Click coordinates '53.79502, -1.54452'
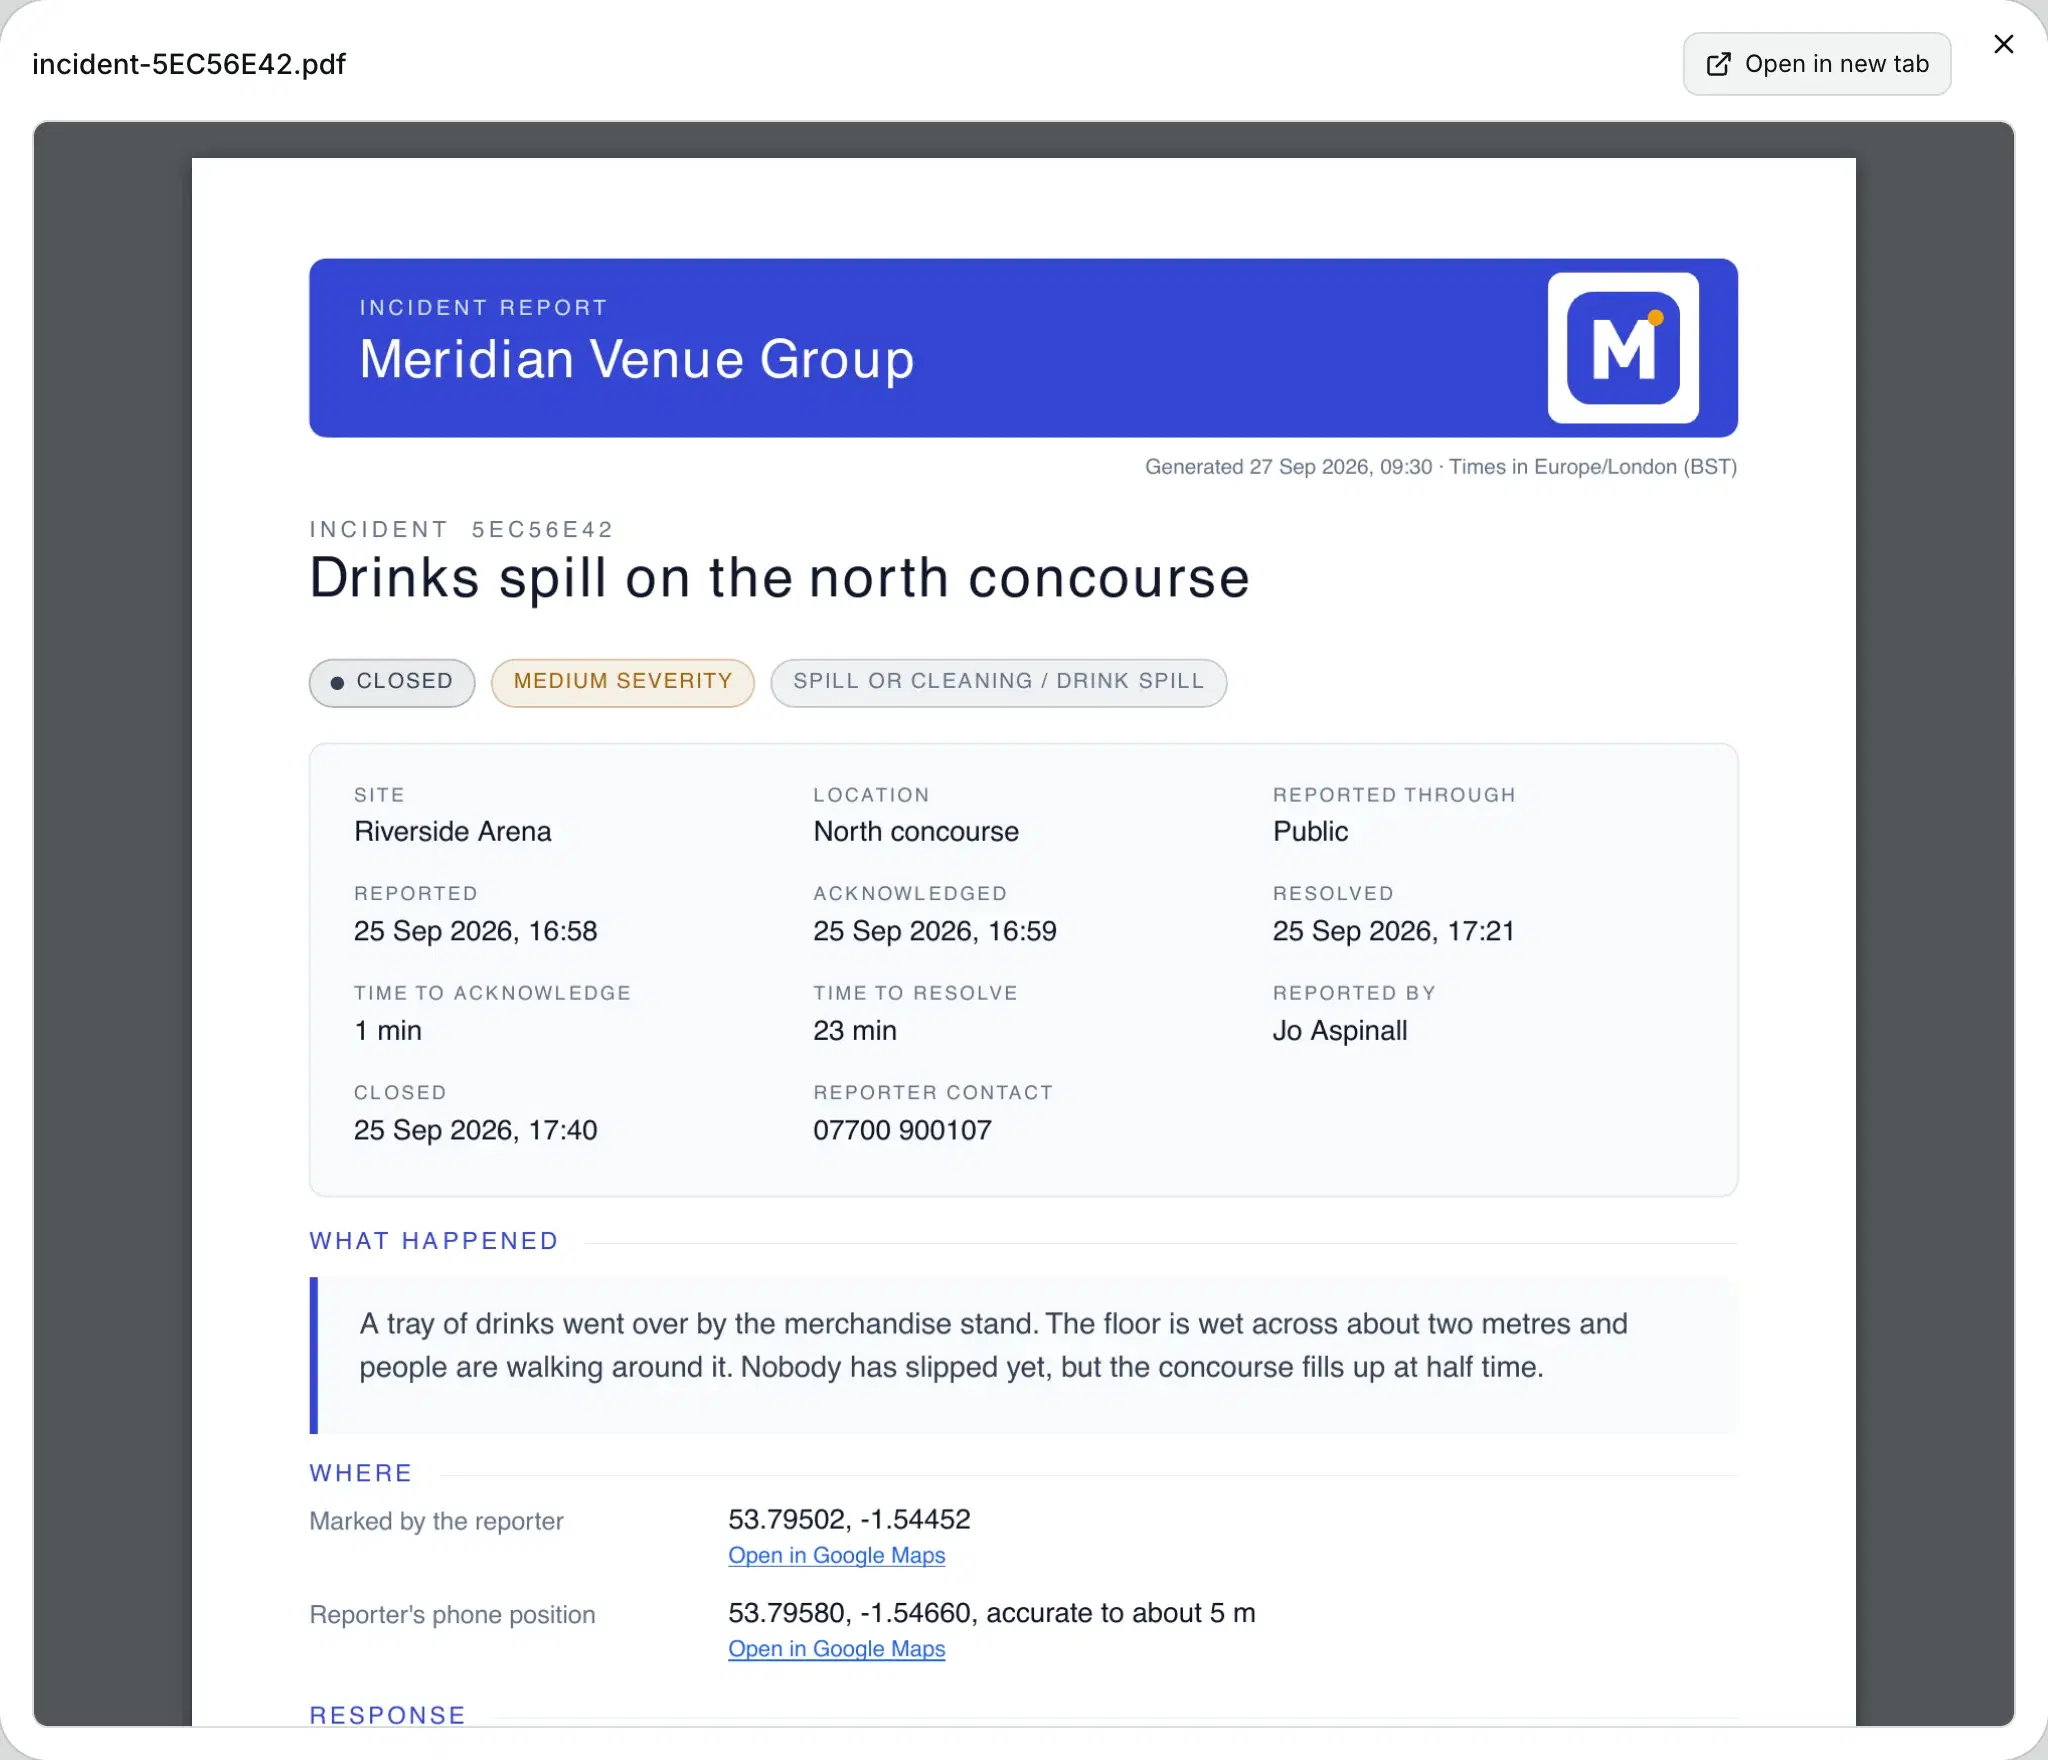Screen dimensions: 2048x1760 pyautogui.click(x=849, y=1519)
